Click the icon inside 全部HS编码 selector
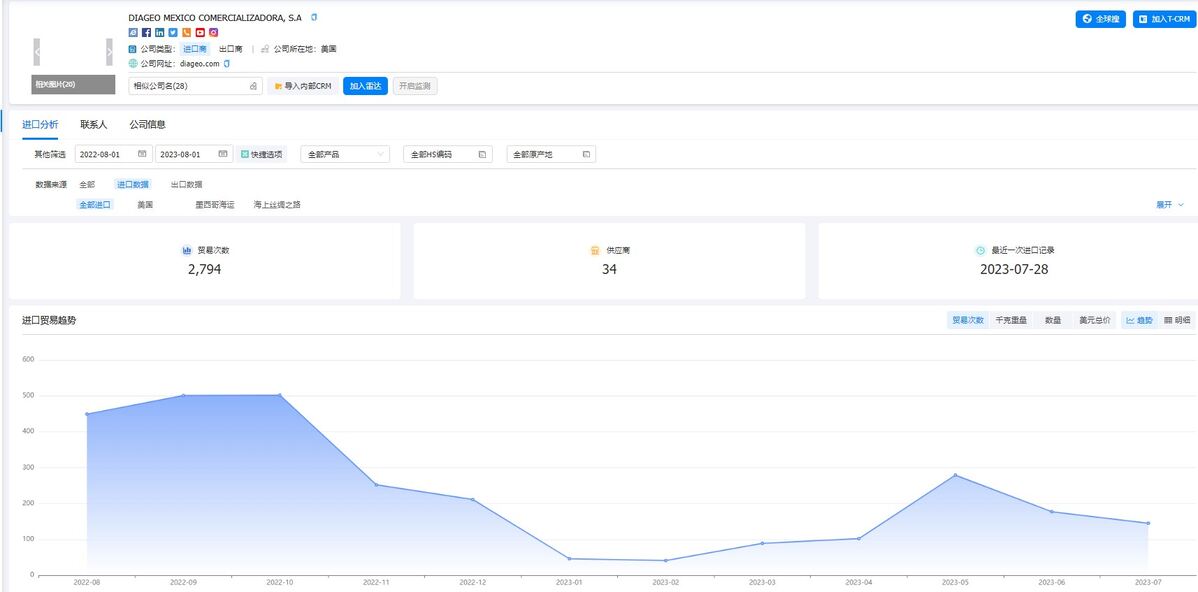The image size is (1198, 592). [x=482, y=154]
